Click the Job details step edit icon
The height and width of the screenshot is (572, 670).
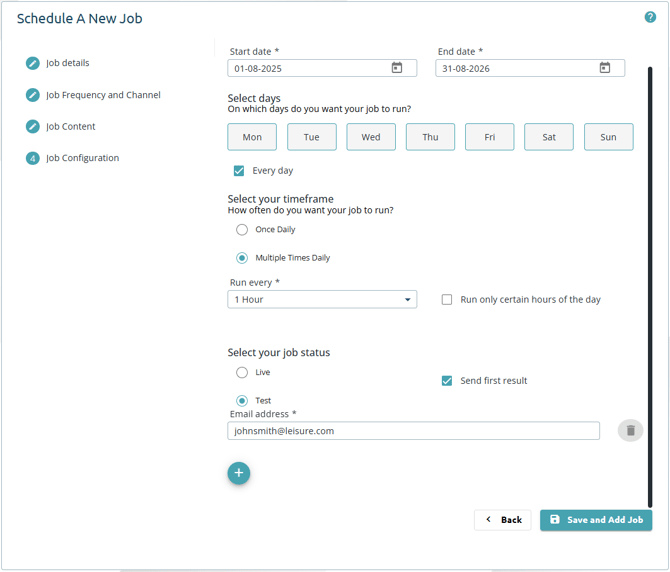click(32, 63)
